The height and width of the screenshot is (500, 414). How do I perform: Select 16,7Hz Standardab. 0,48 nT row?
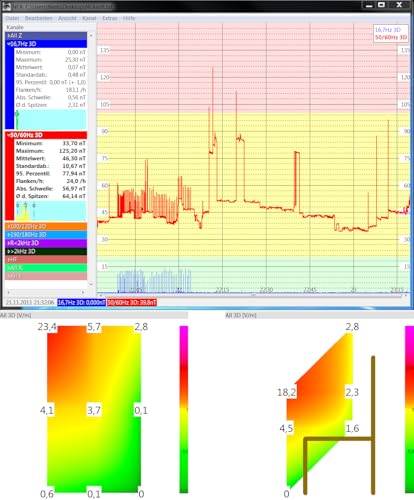tap(51, 75)
